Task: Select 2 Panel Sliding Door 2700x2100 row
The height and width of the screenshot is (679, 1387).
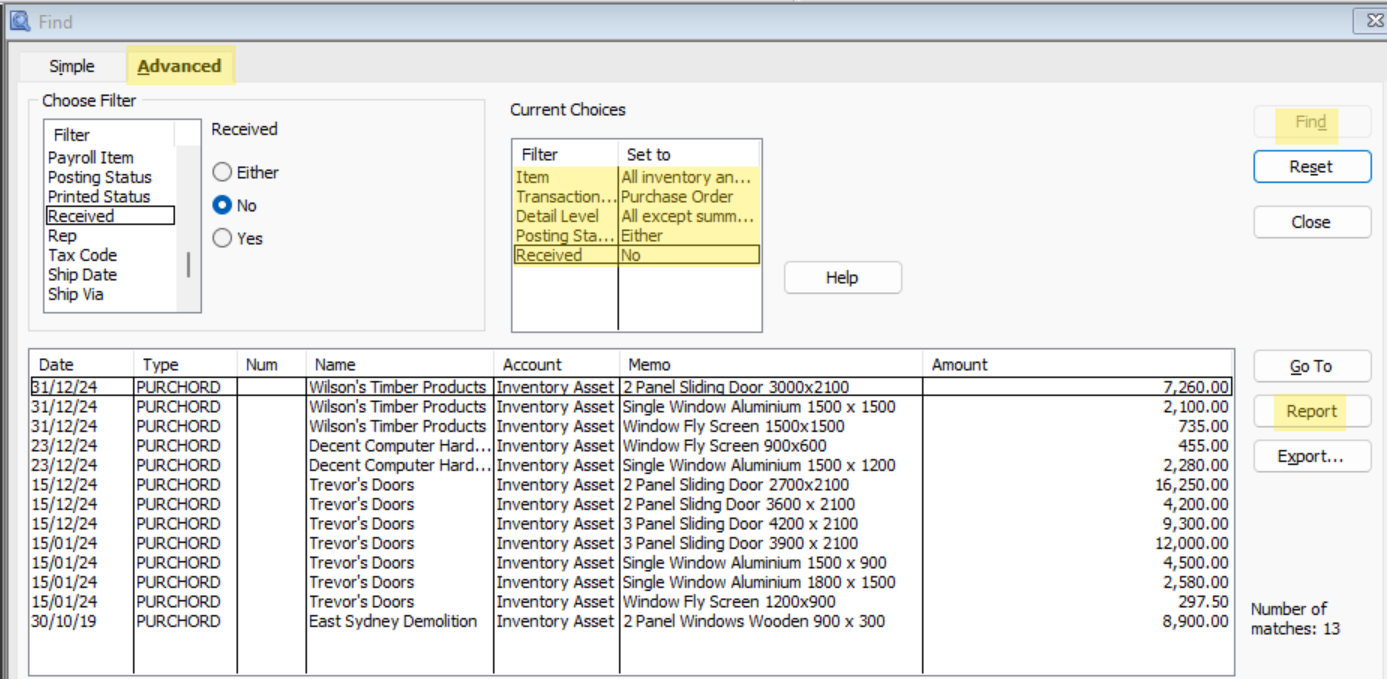Action: [x=631, y=485]
